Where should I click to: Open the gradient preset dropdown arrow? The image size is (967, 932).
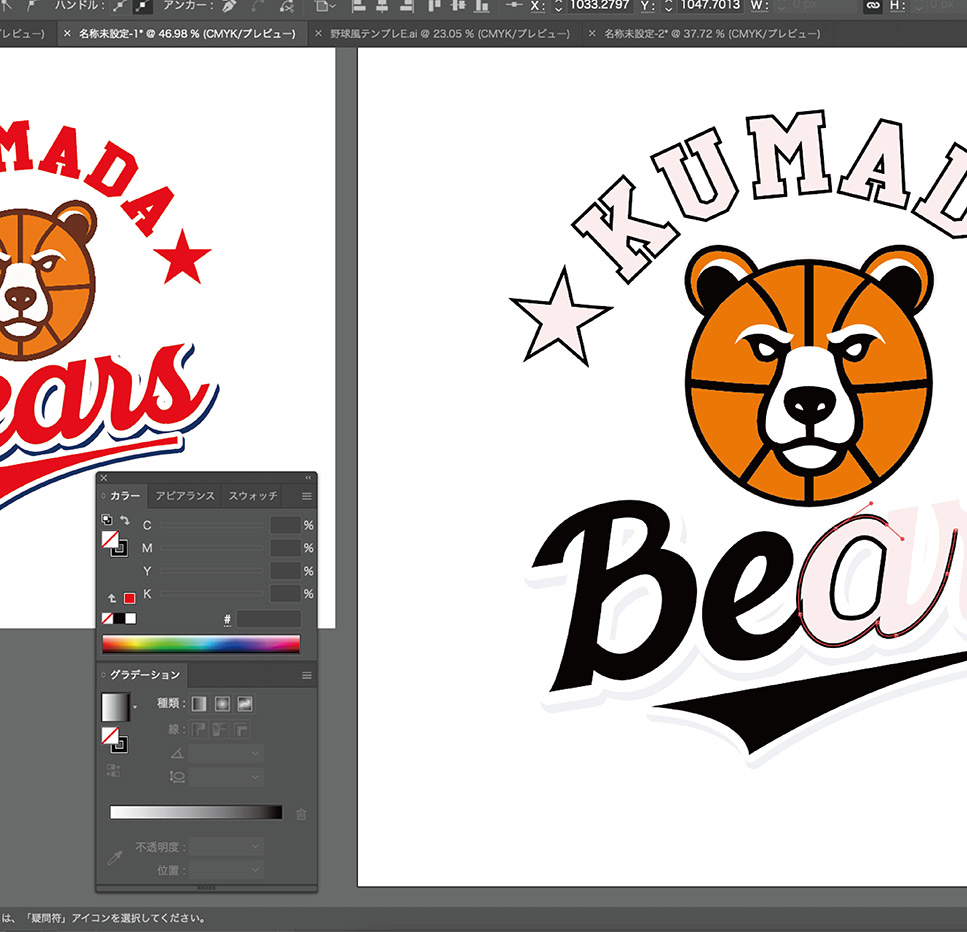135,706
